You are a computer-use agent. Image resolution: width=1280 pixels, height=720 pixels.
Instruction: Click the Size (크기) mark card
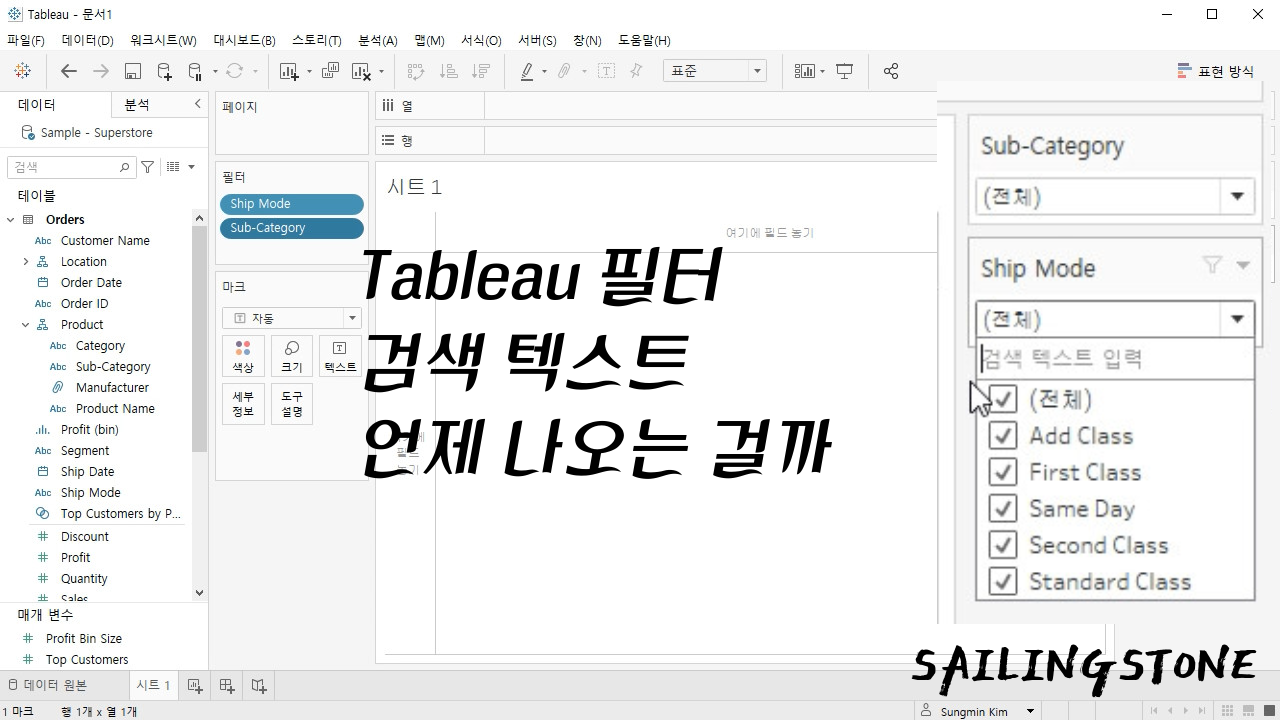coord(292,356)
